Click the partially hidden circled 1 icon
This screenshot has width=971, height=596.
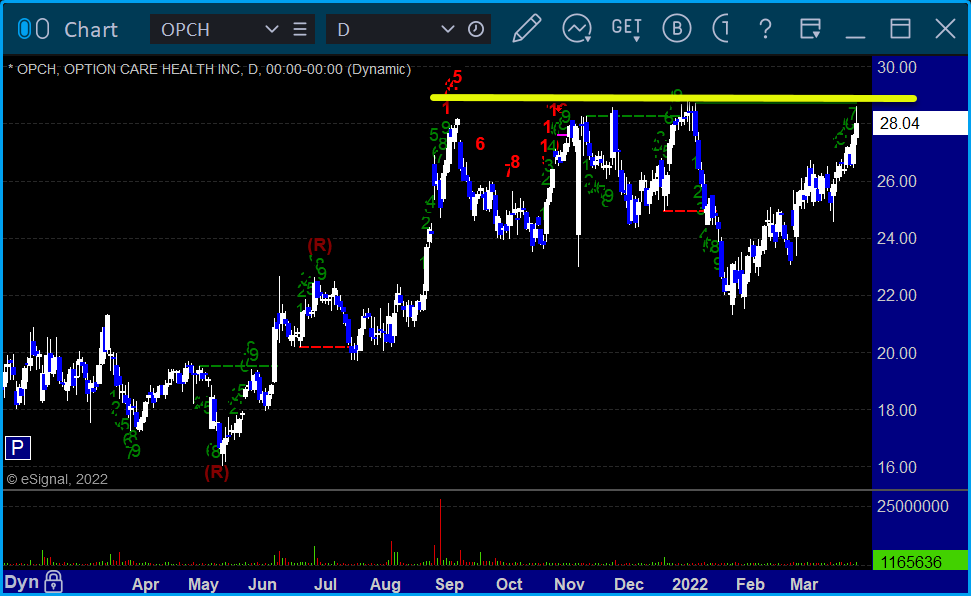(x=721, y=28)
